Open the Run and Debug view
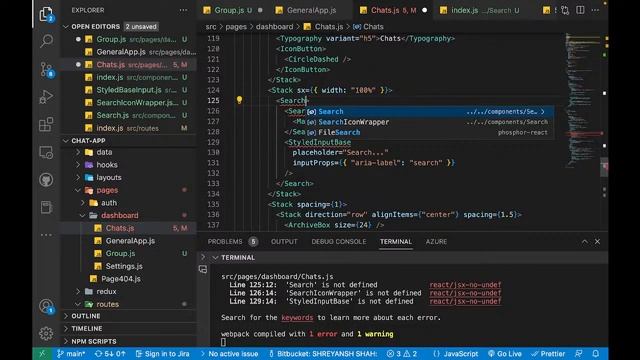This screenshot has height=360, width=640. (x=46, y=97)
